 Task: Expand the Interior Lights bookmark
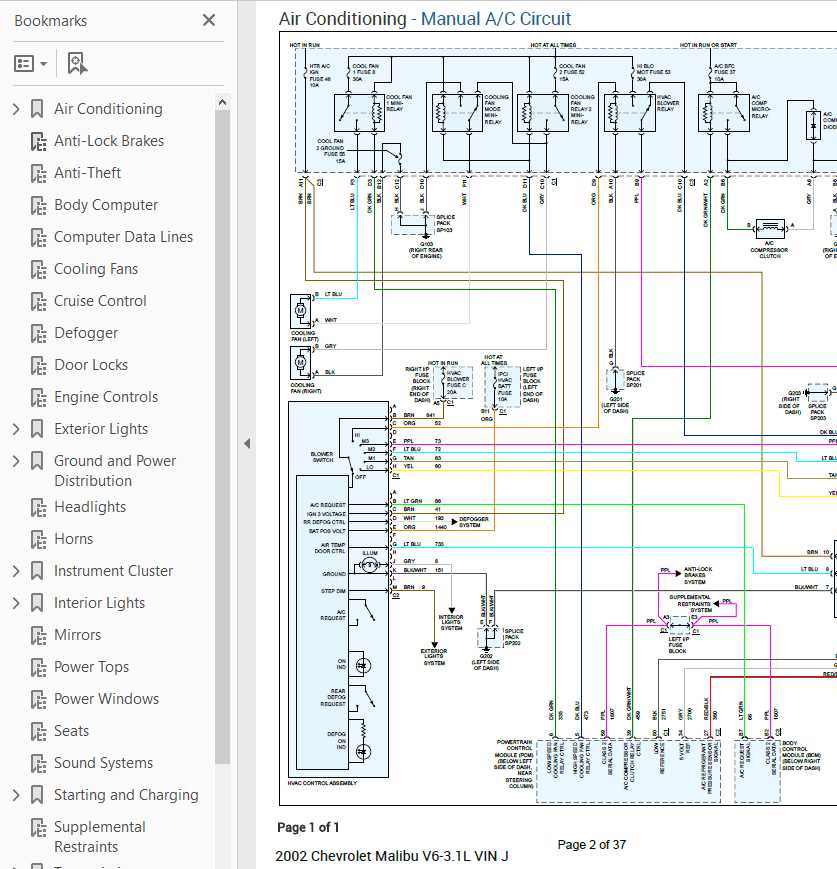(x=16, y=603)
